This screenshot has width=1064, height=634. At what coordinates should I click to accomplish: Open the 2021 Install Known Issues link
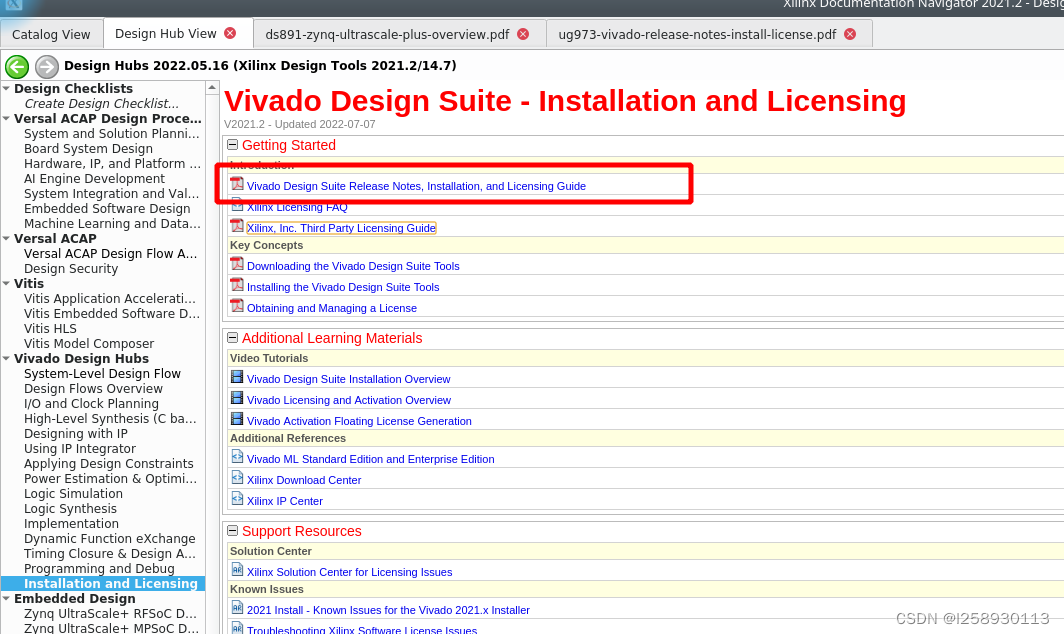[x=388, y=610]
